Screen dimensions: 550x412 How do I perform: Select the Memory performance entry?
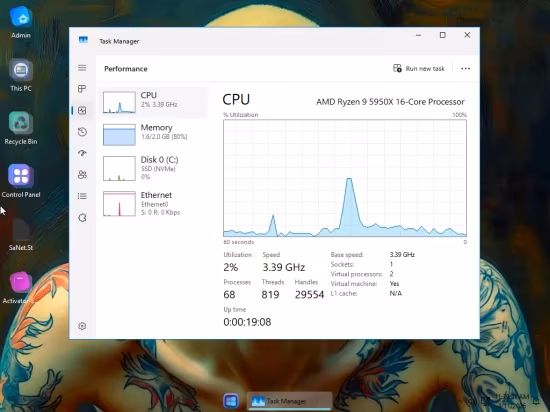click(x=154, y=134)
